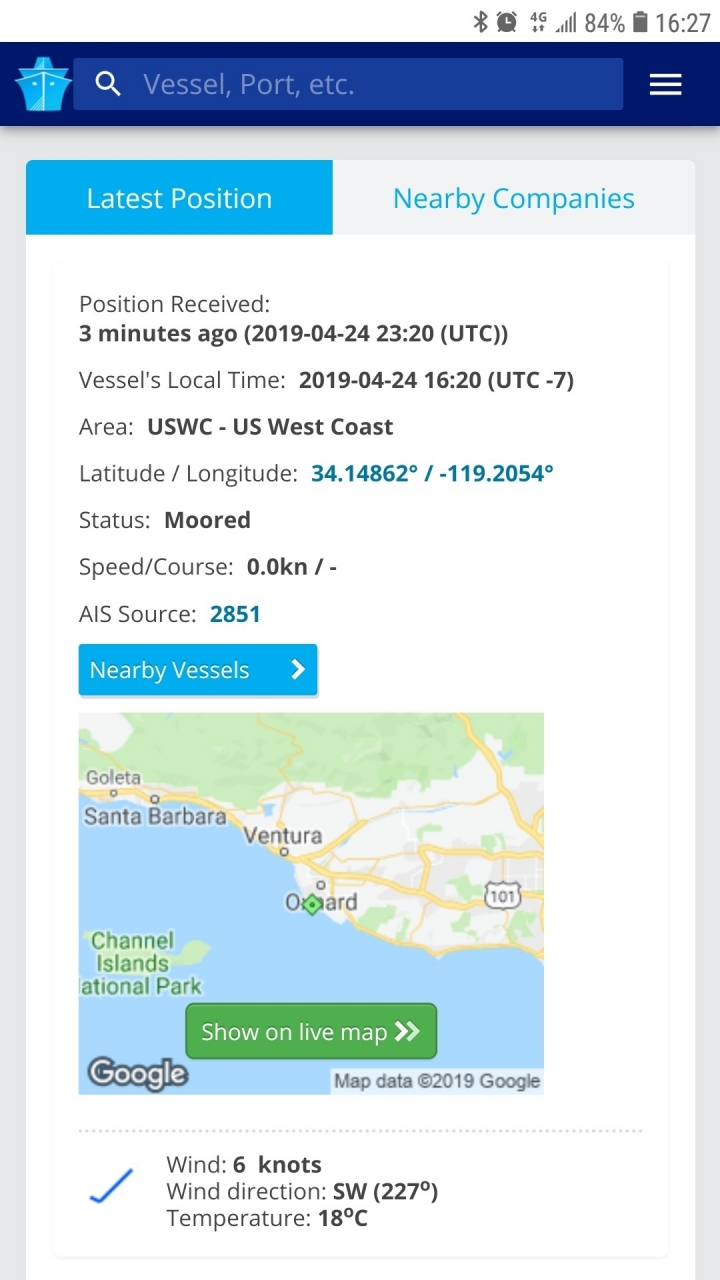Open AIS Source 2851 link
The height and width of the screenshot is (1280, 720).
235,614
